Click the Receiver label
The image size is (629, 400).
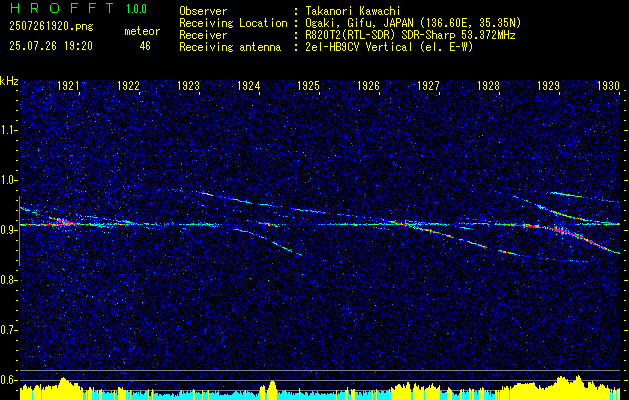coord(203,35)
